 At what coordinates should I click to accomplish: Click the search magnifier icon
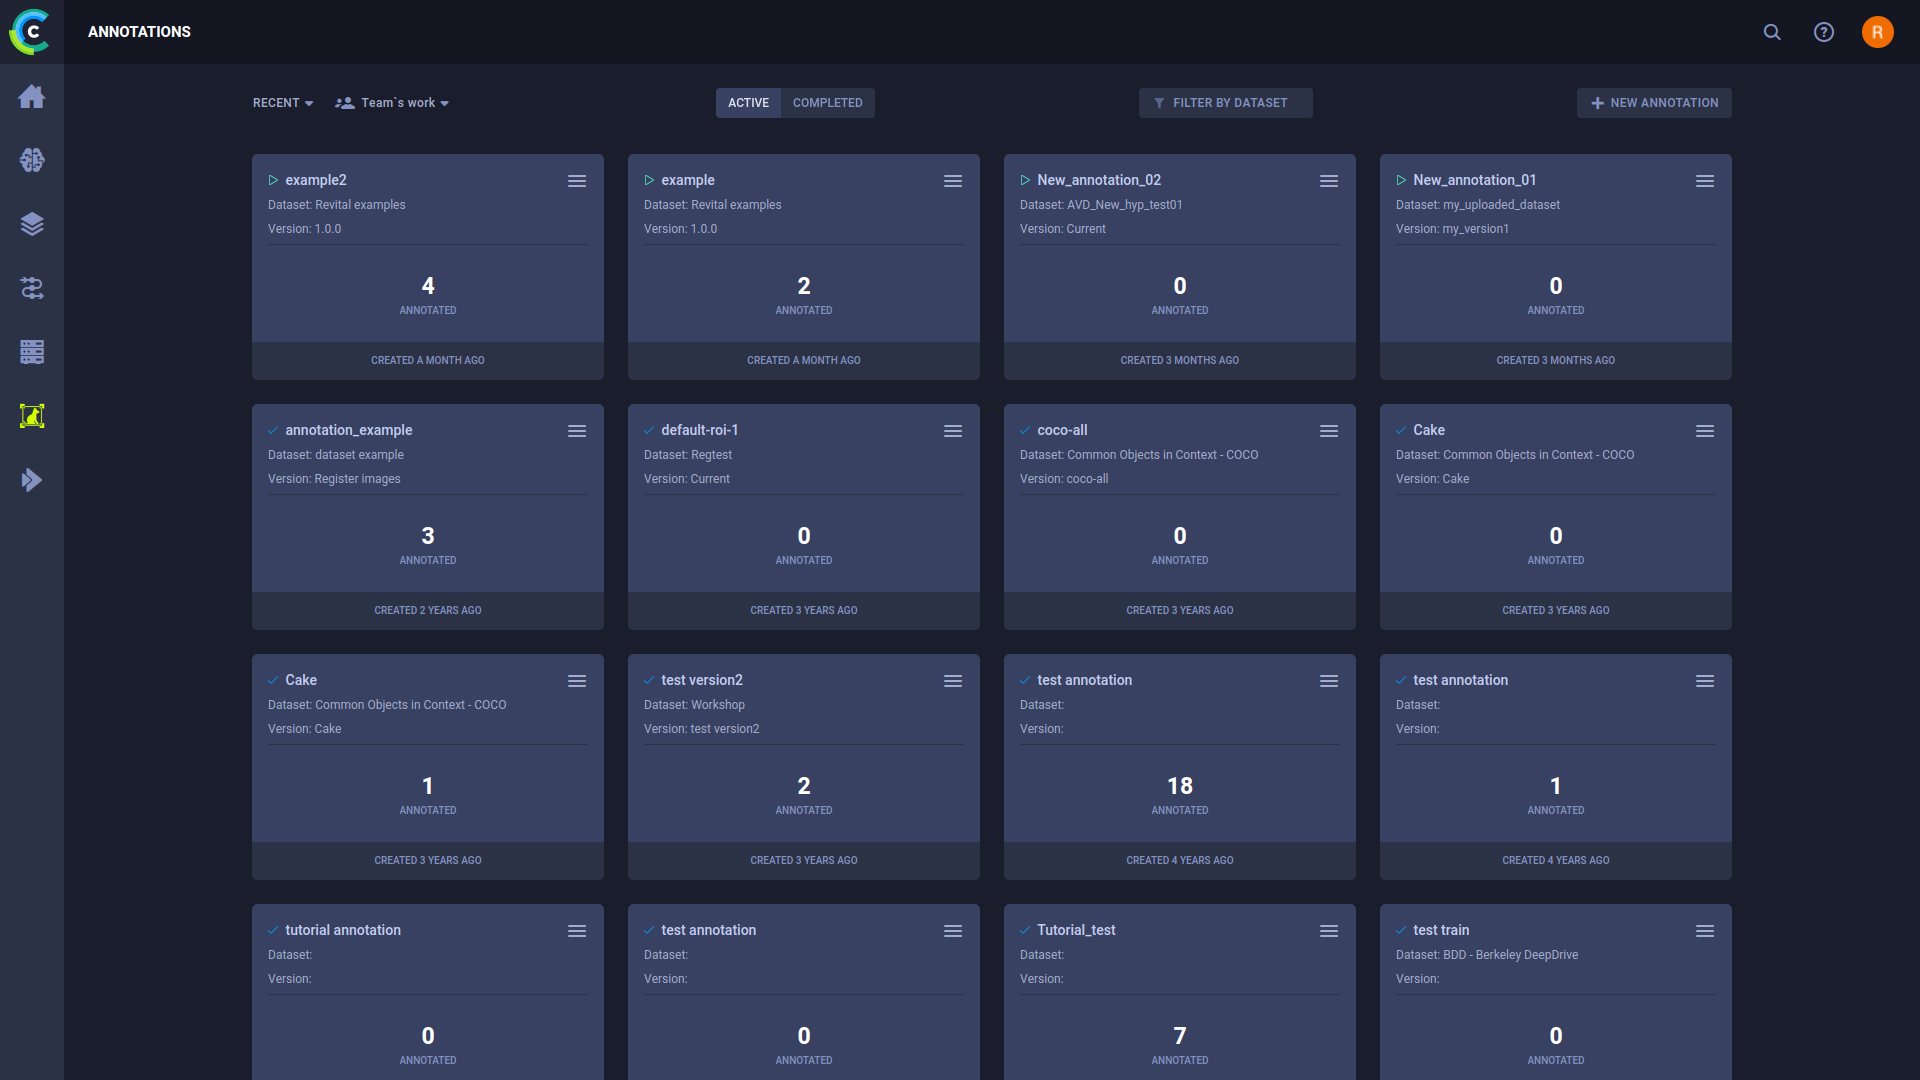coord(1772,32)
